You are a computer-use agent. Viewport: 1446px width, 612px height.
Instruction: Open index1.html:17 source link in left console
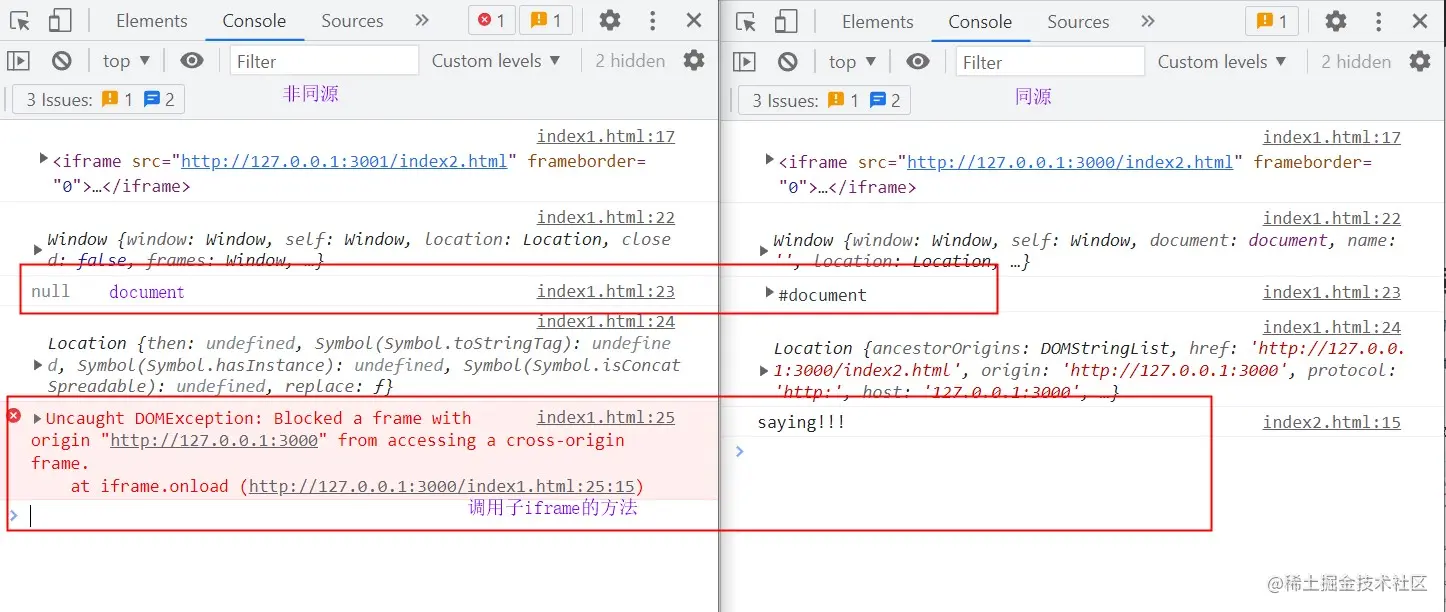pos(606,137)
